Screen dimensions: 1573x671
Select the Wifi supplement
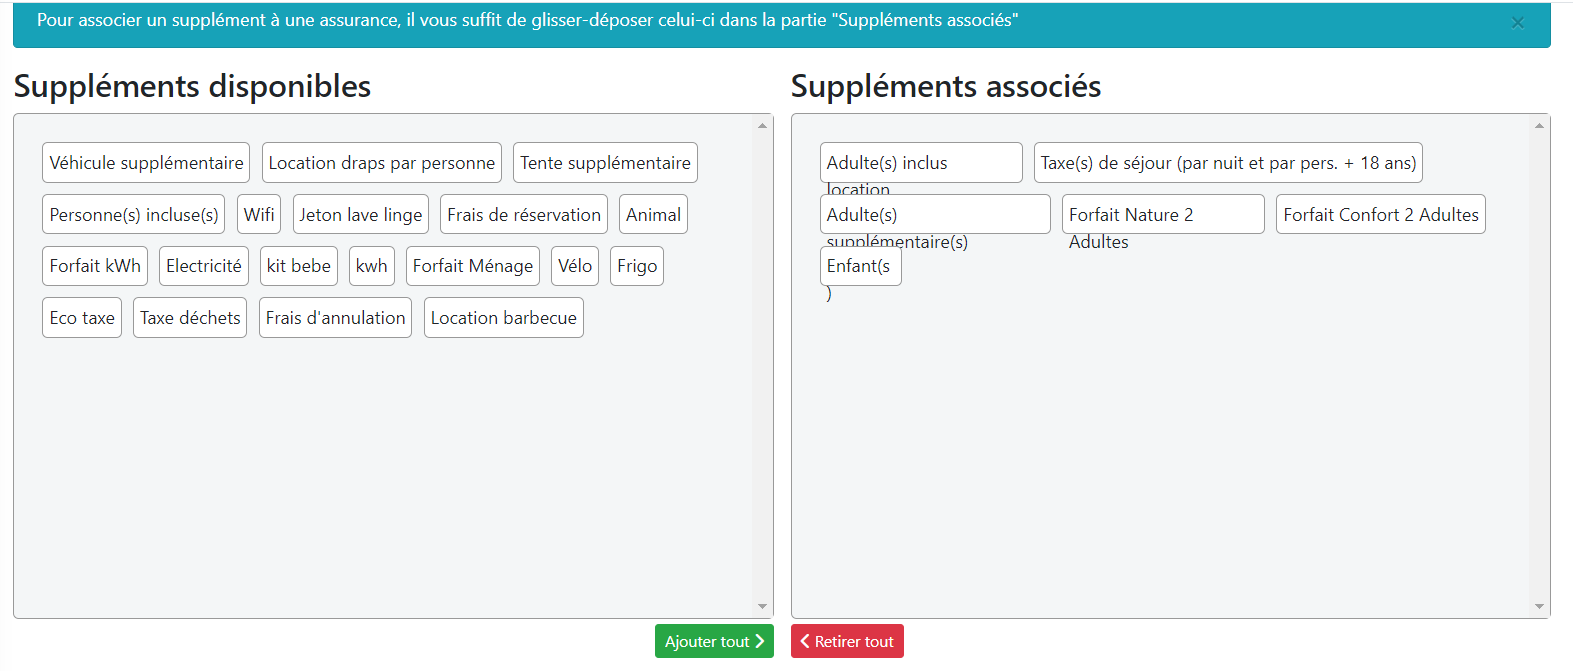click(x=259, y=215)
